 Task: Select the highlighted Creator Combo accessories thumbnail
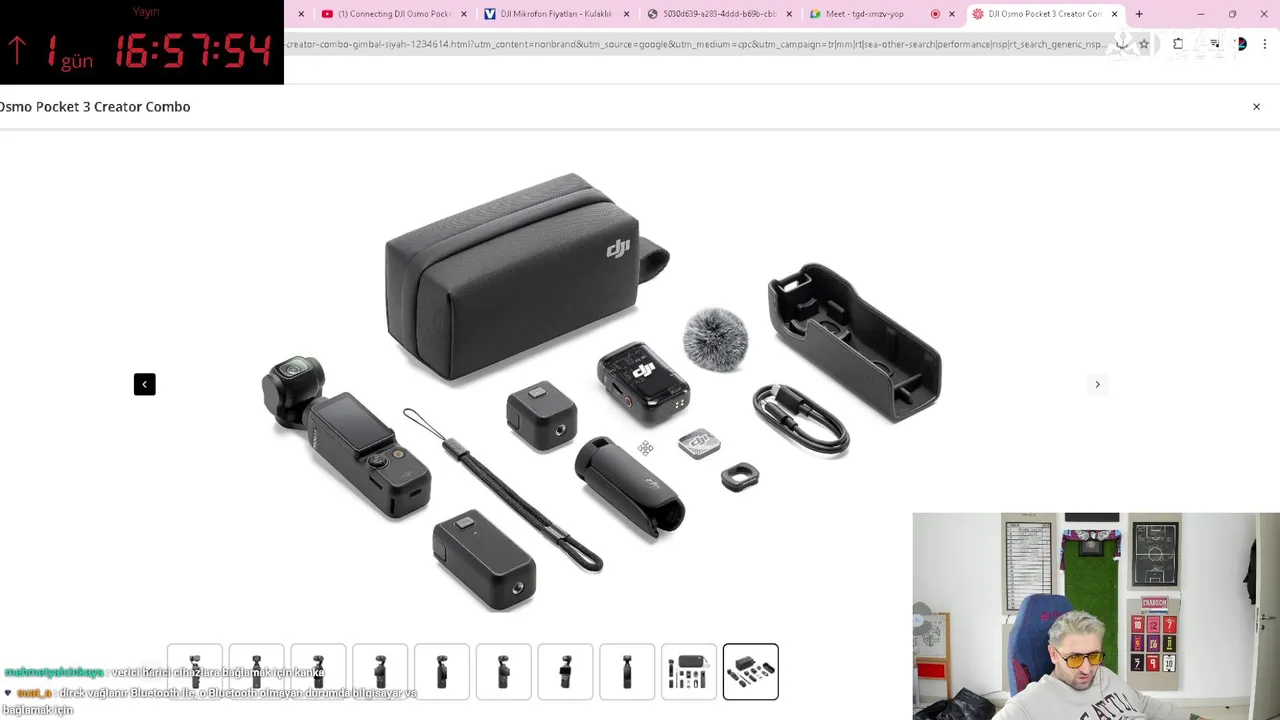(x=750, y=671)
